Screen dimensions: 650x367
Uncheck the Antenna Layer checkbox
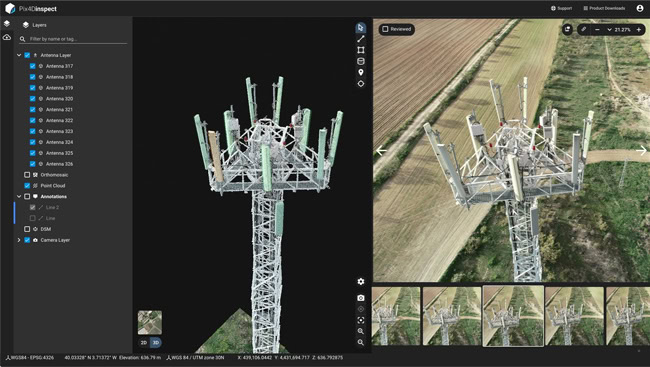coord(27,55)
